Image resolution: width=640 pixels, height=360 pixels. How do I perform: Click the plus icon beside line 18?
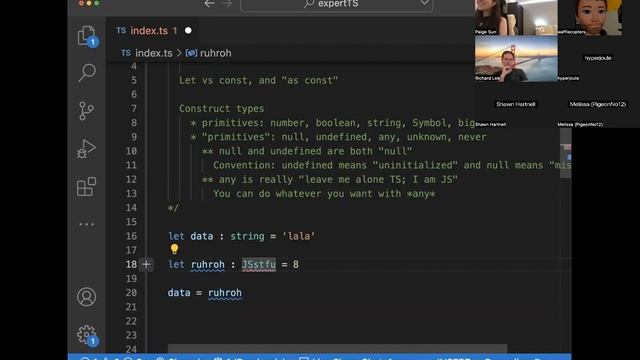point(146,264)
